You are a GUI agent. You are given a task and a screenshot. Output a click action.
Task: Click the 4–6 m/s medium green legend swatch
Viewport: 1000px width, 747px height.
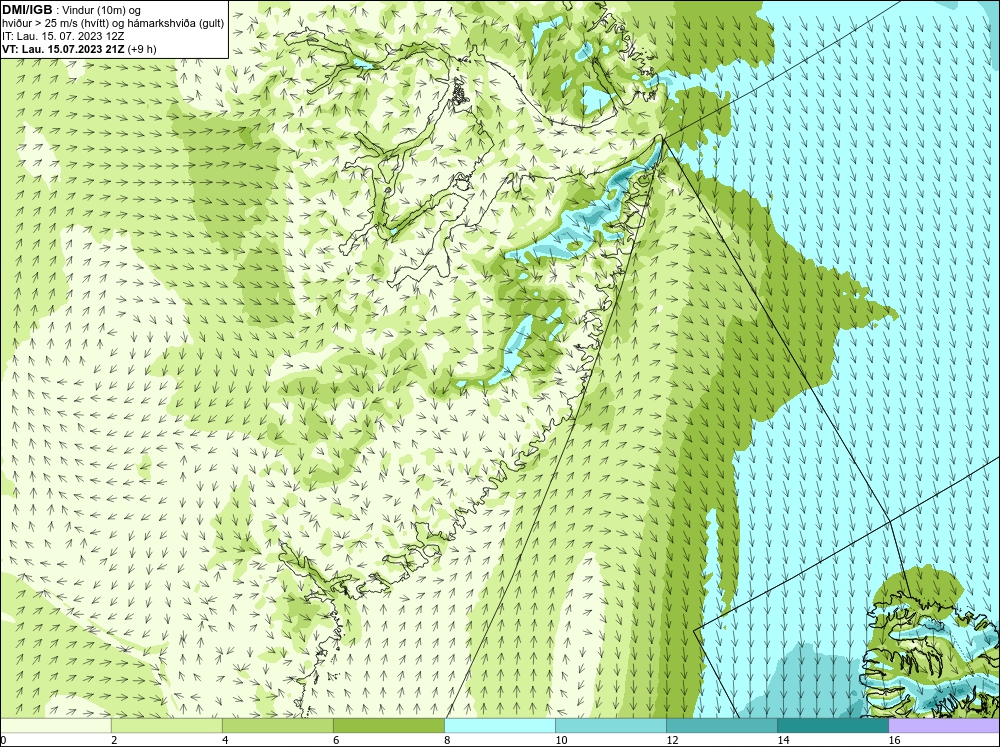point(277,725)
